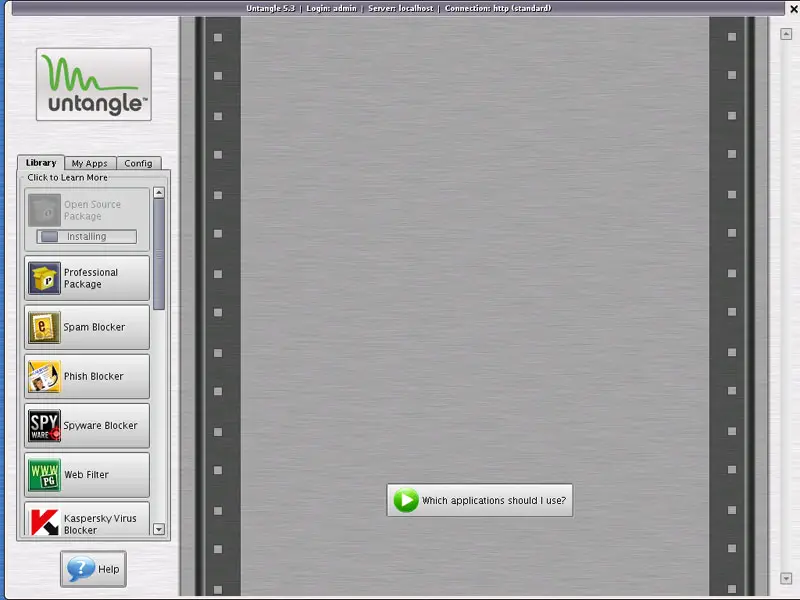
Task: Click library list scroll up arrow
Action: tap(159, 192)
